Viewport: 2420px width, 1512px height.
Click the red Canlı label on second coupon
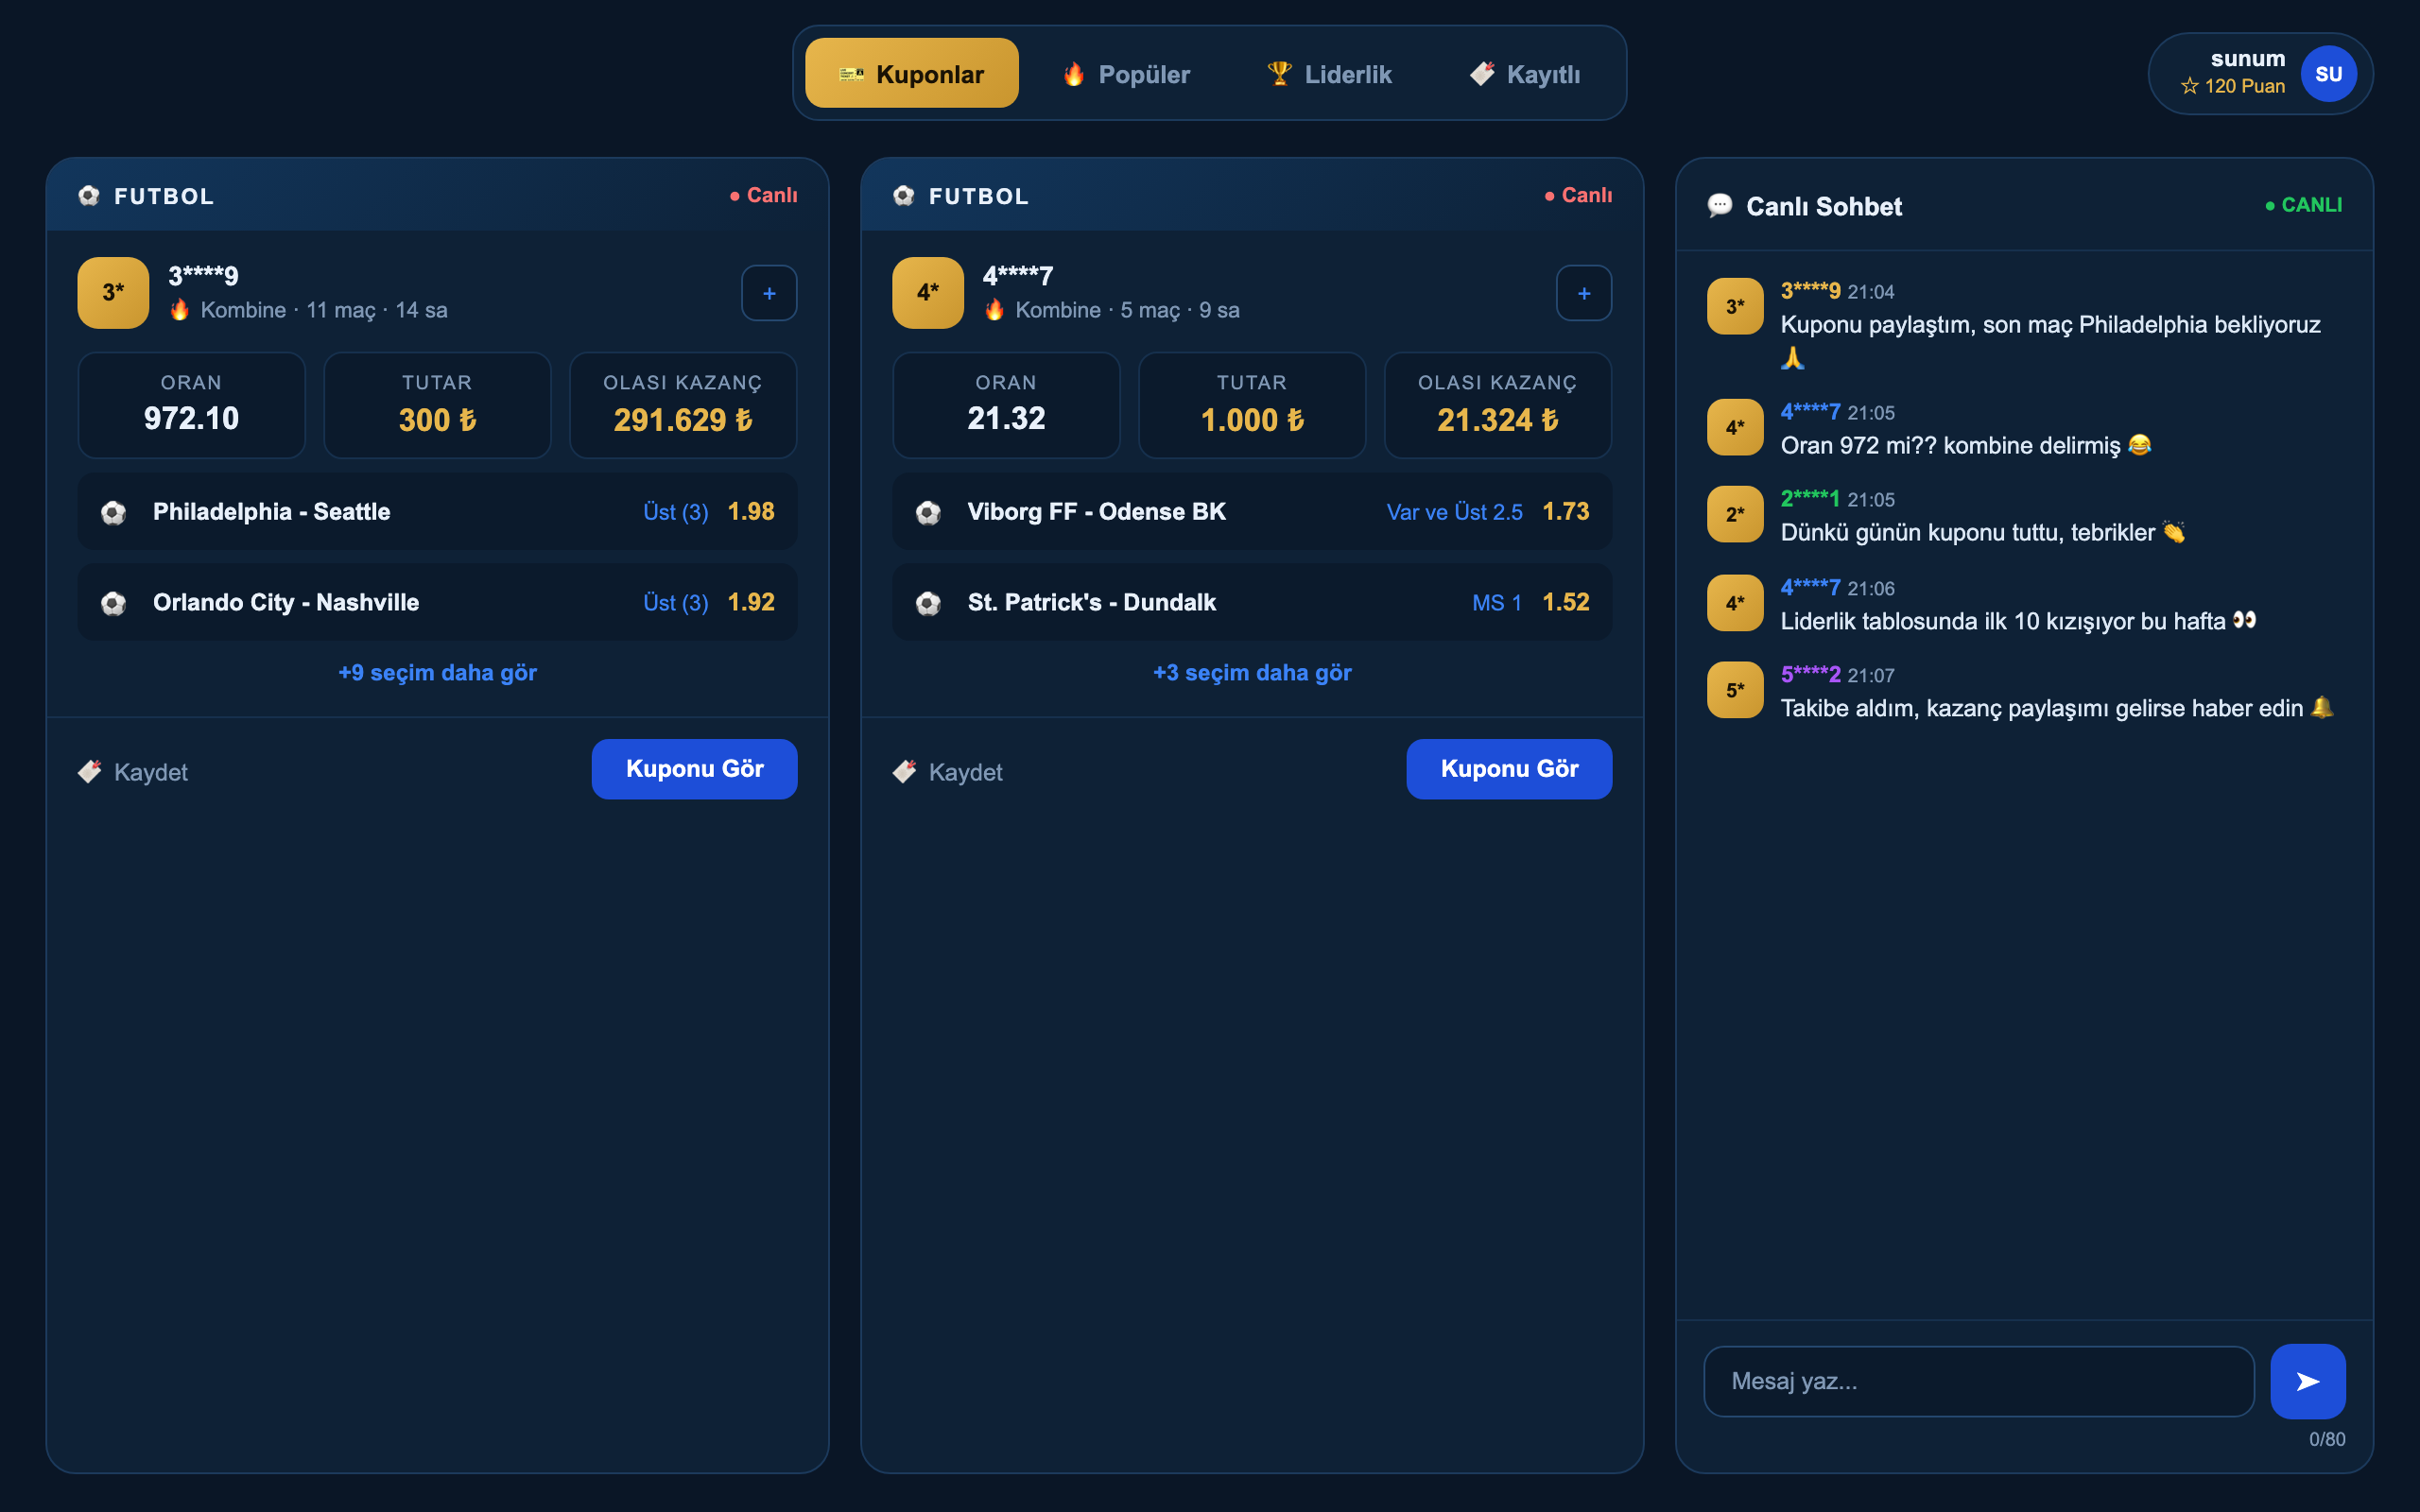[1579, 195]
